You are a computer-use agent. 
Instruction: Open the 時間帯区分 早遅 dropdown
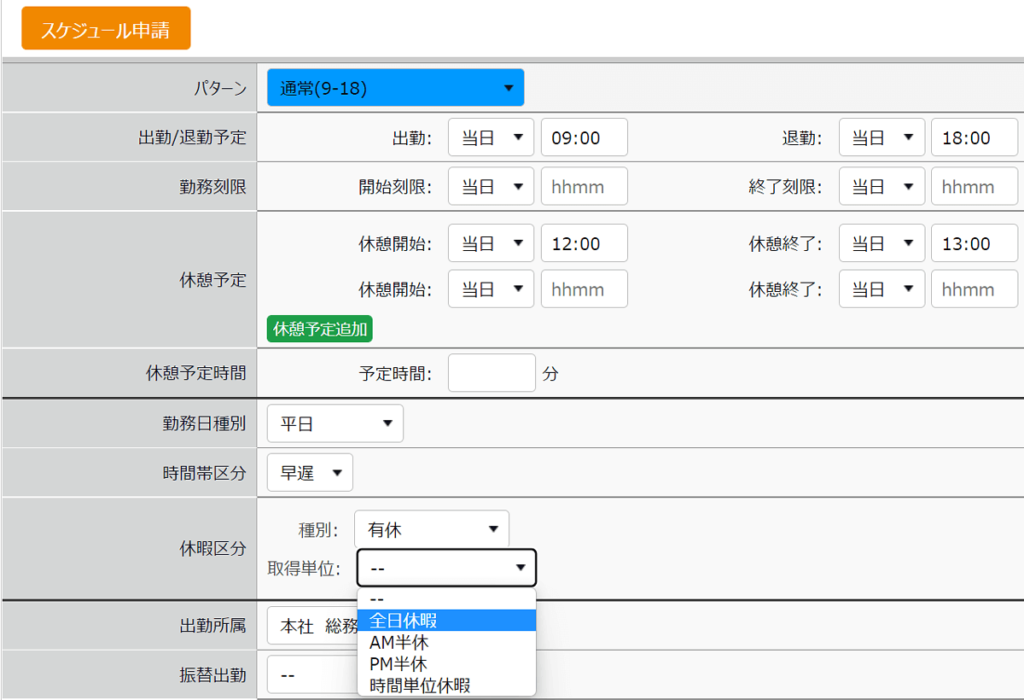tap(310, 473)
